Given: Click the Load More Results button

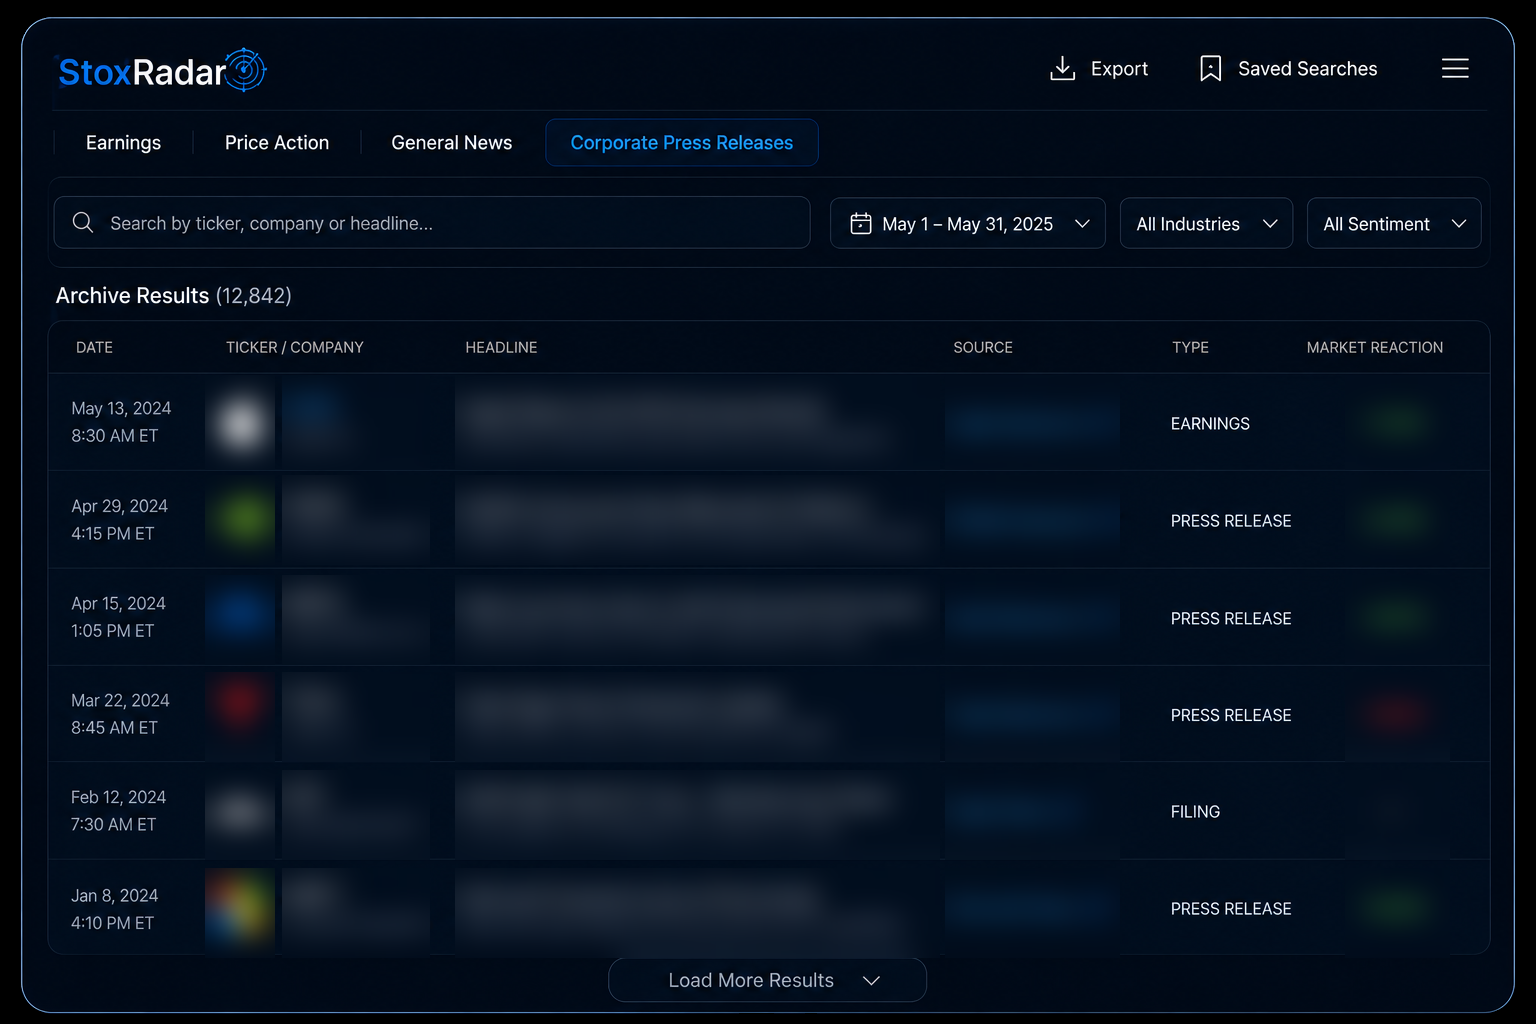Looking at the screenshot, I should [767, 980].
